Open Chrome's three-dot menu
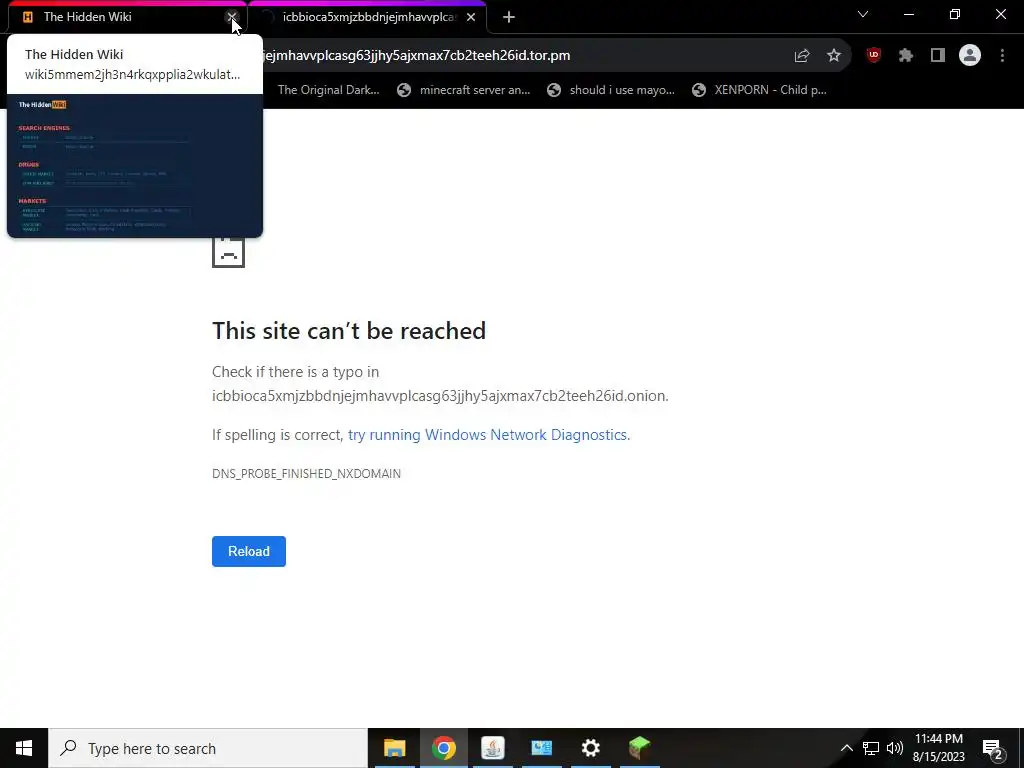Image resolution: width=1024 pixels, height=768 pixels. (1002, 56)
